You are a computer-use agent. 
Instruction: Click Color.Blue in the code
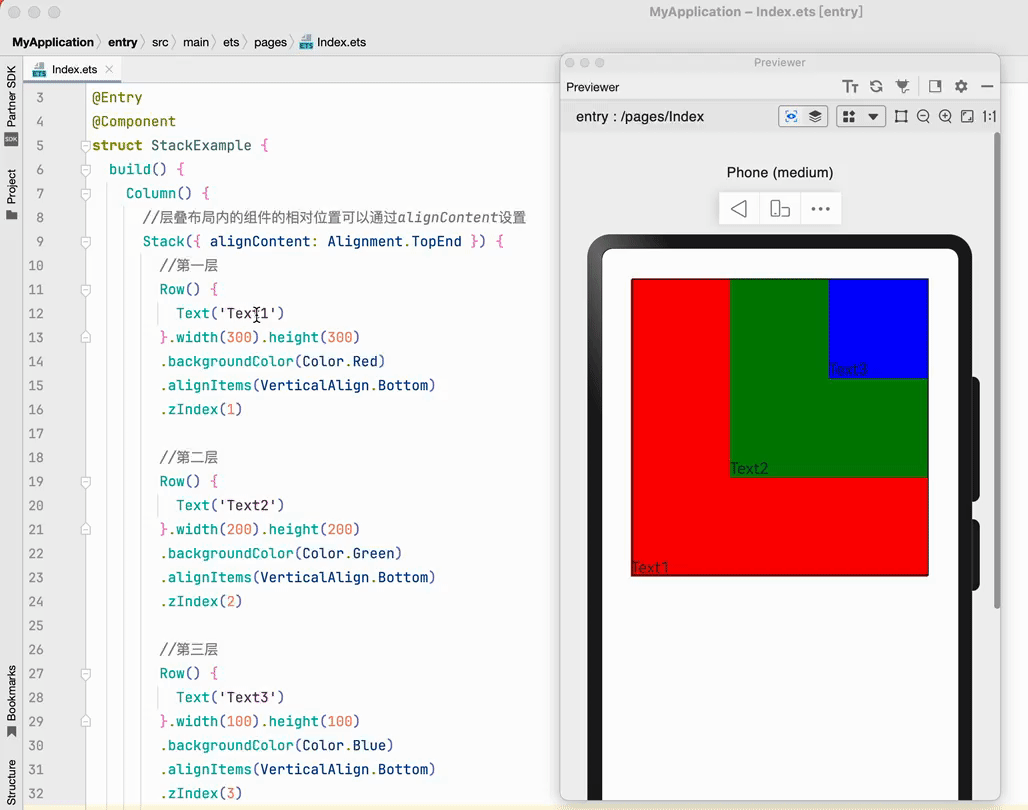click(344, 746)
